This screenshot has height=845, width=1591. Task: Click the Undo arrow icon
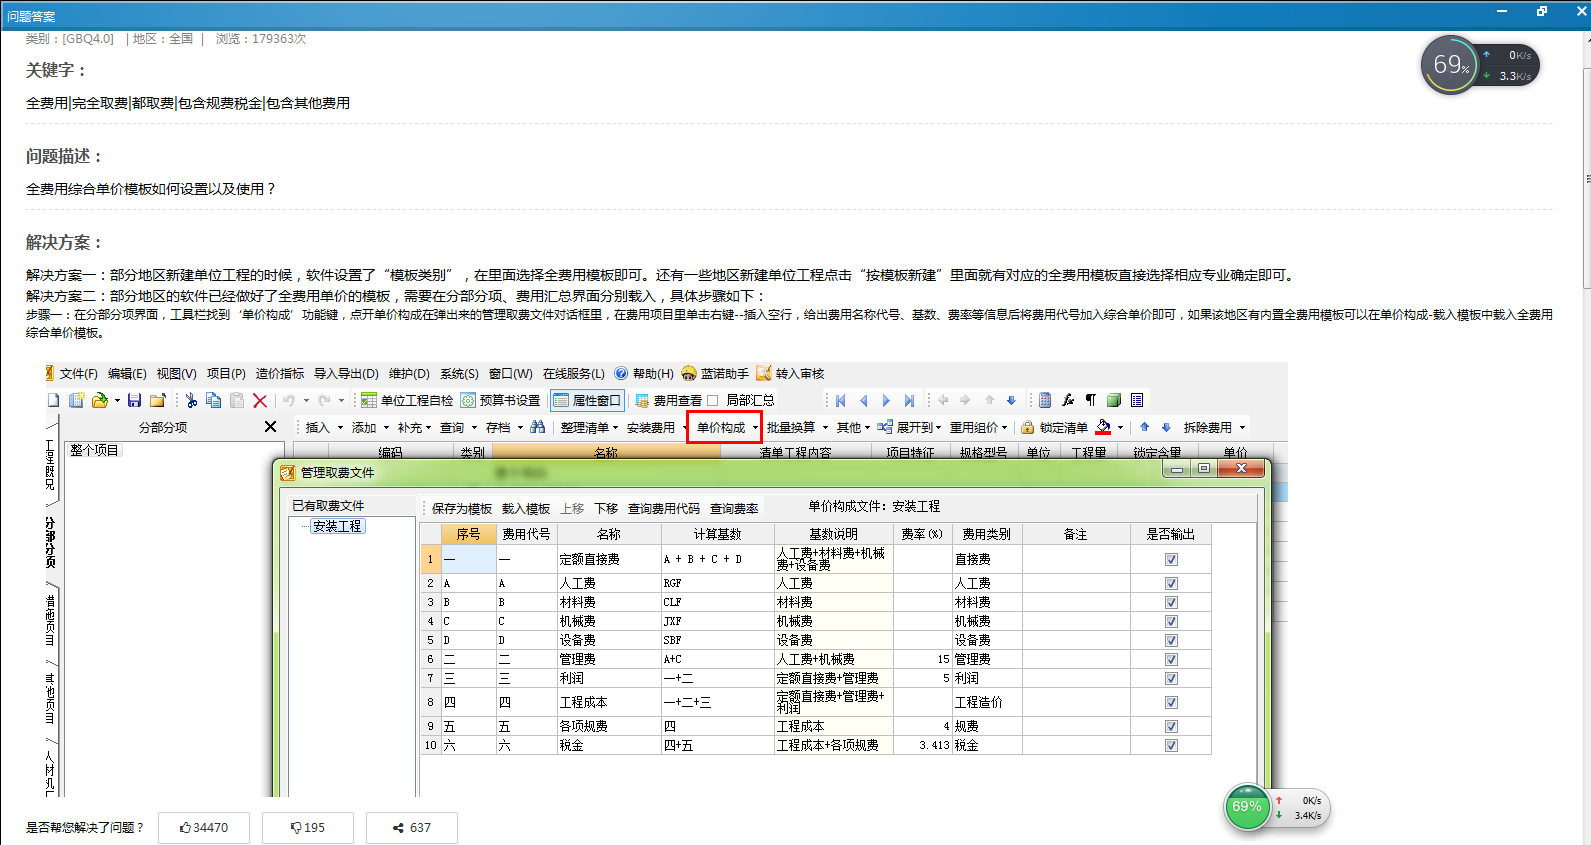(288, 400)
